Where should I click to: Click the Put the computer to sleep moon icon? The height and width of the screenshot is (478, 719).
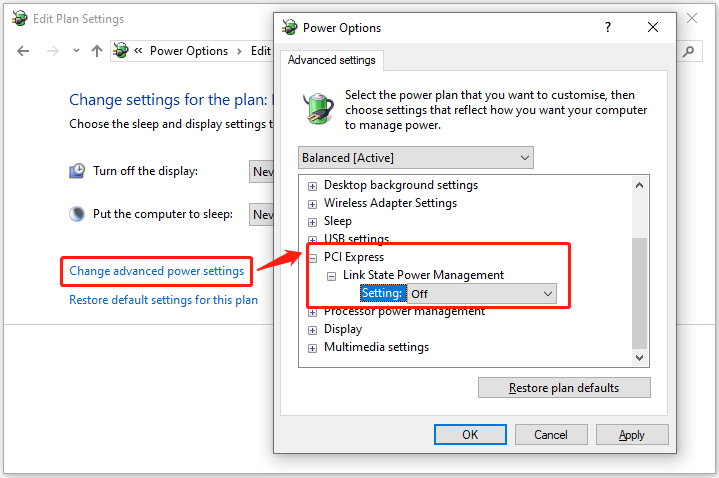pos(77,214)
